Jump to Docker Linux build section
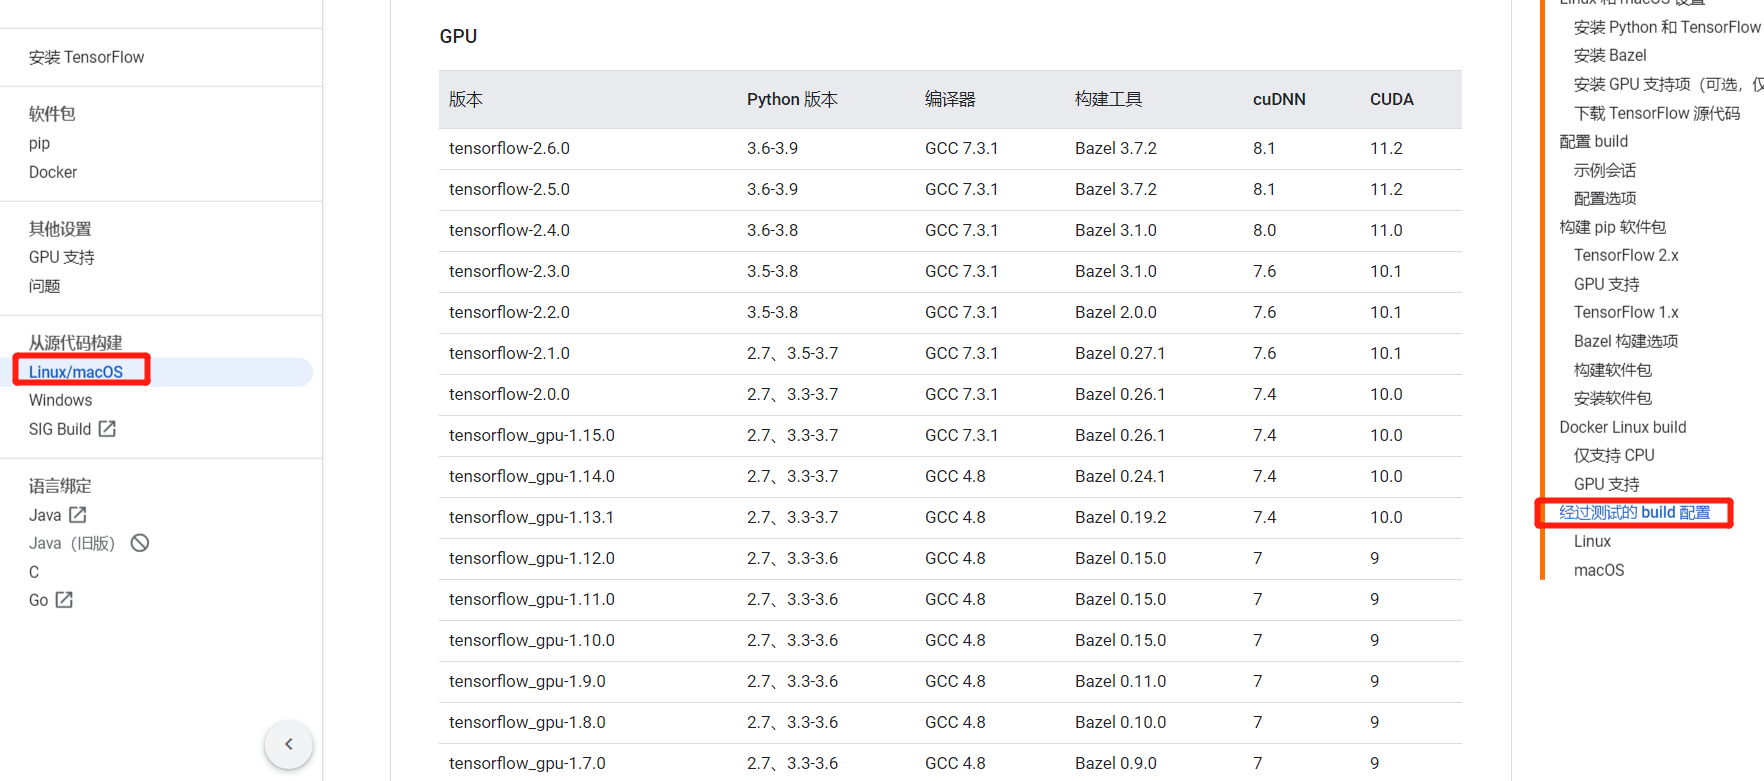Image resolution: width=1764 pixels, height=781 pixels. coord(1623,427)
